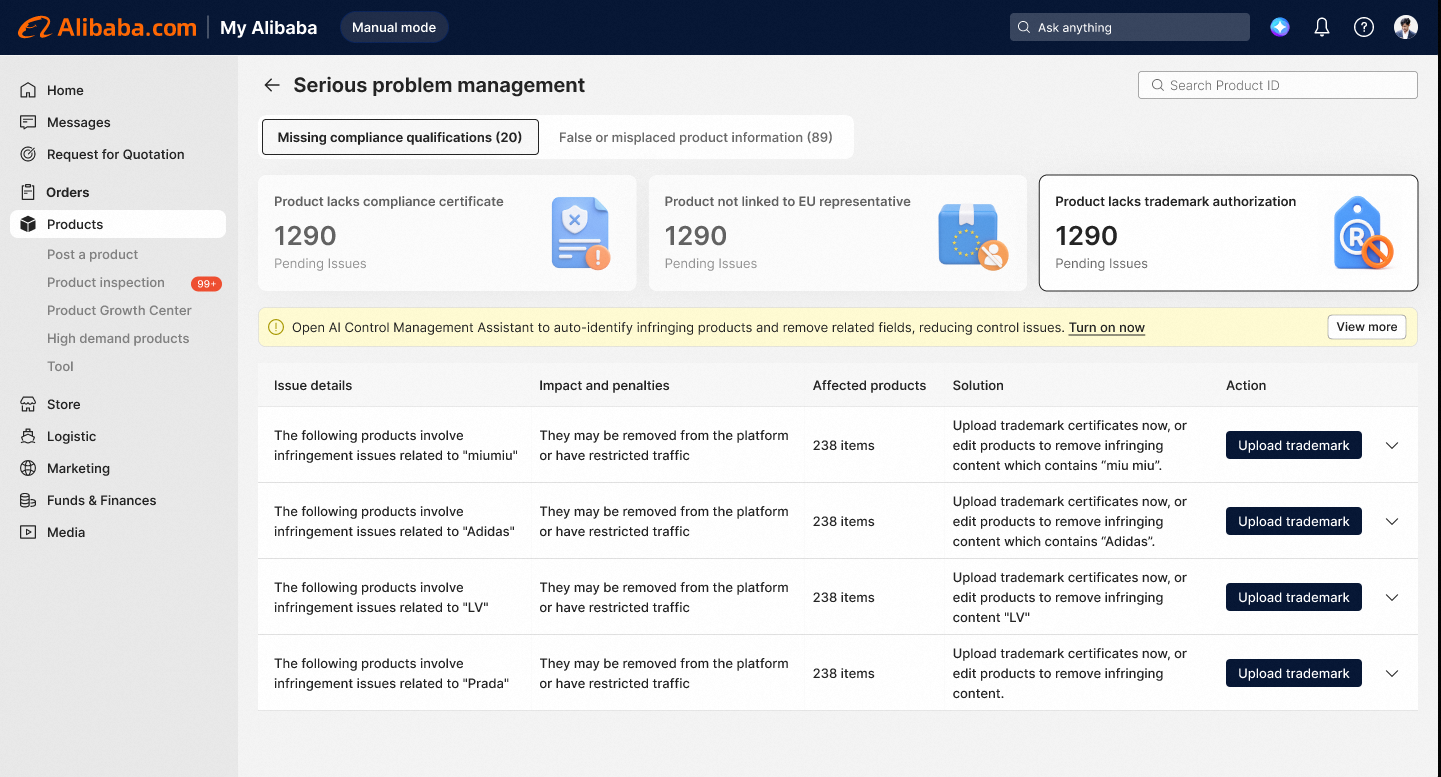Click the Media play icon
This screenshot has width=1441, height=777.
pos(28,532)
